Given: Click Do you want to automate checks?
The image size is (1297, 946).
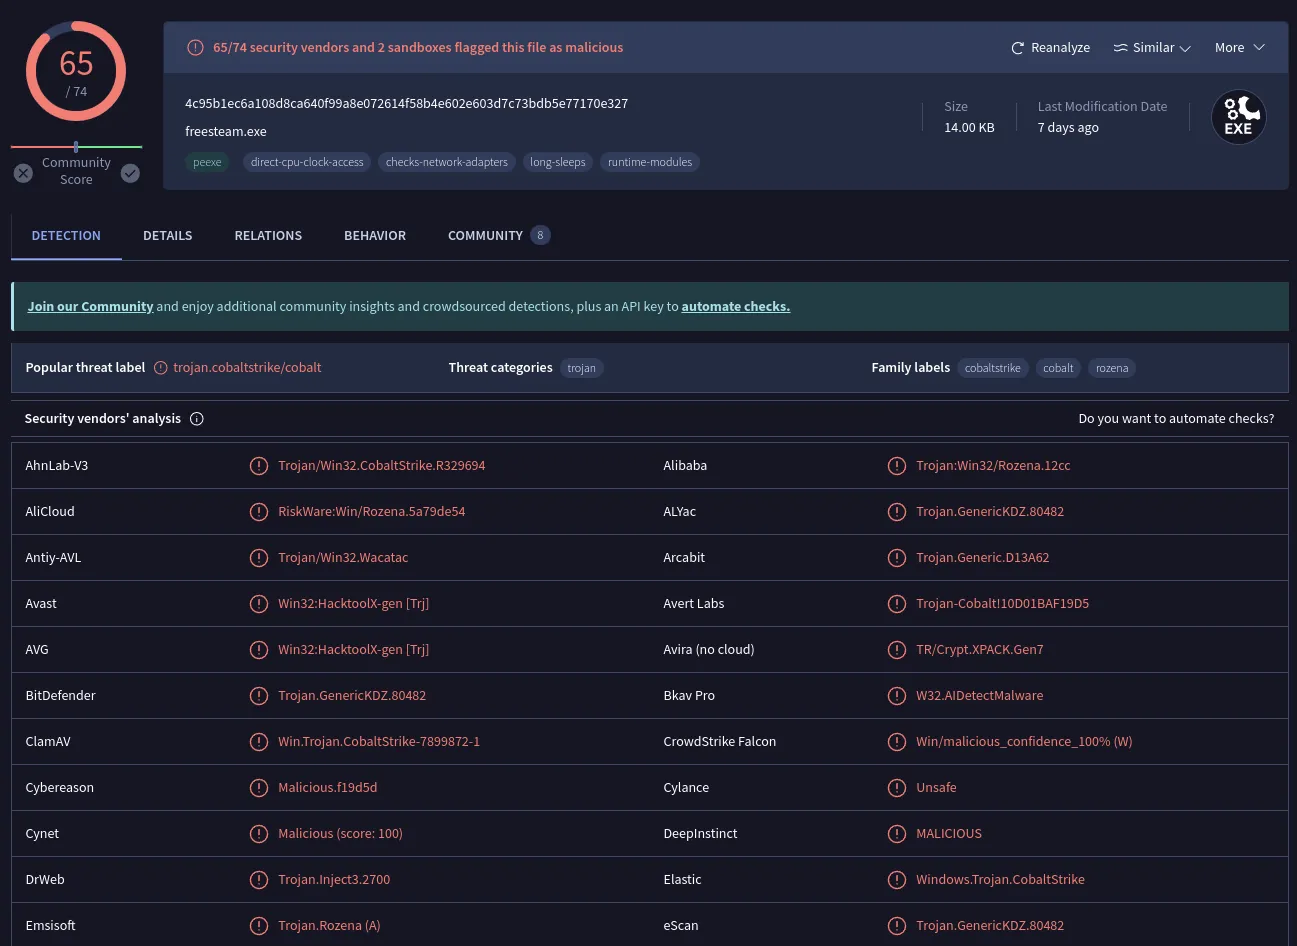Looking at the screenshot, I should [1176, 419].
